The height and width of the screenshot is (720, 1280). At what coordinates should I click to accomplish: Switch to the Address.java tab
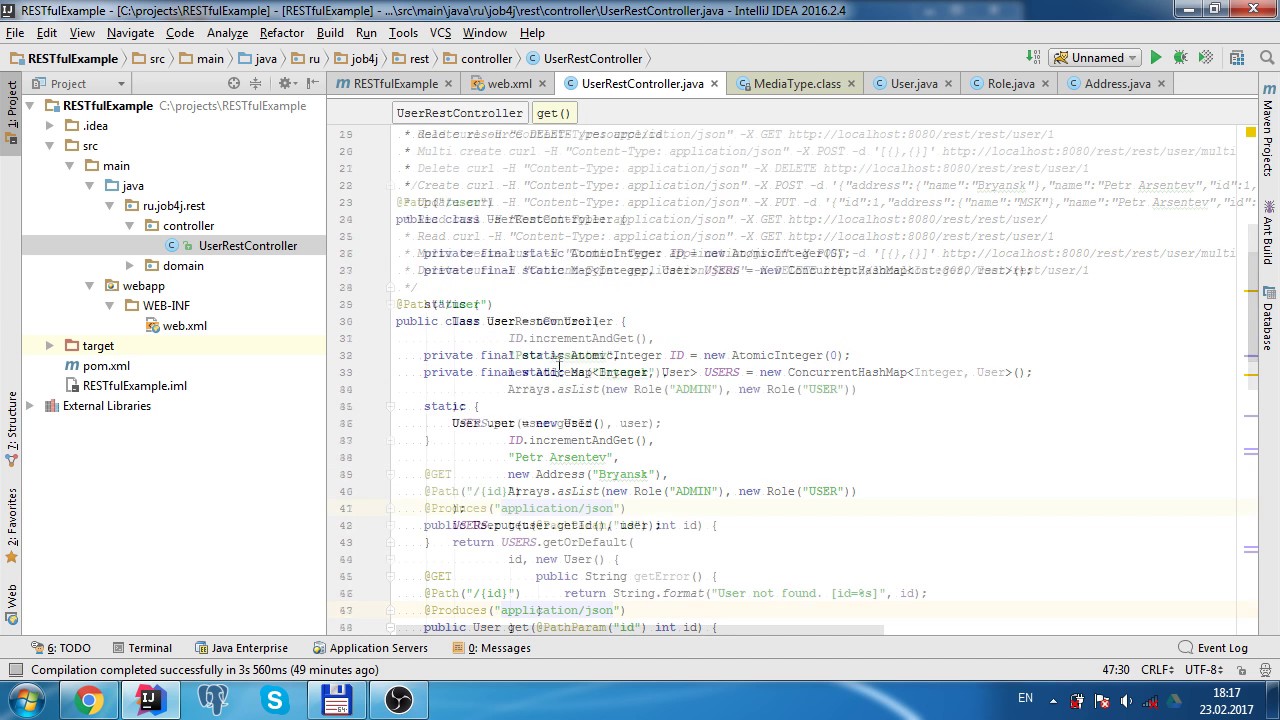[x=1117, y=84]
